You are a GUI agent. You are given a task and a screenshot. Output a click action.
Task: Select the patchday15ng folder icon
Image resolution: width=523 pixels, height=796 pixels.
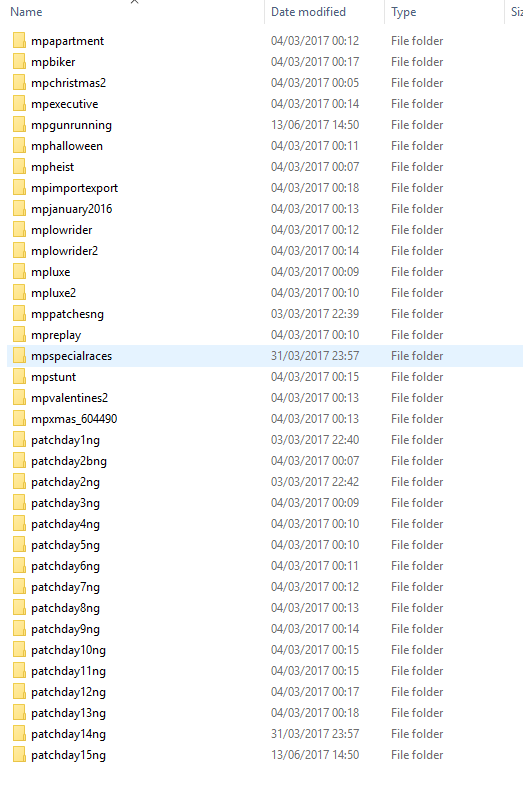point(19,754)
